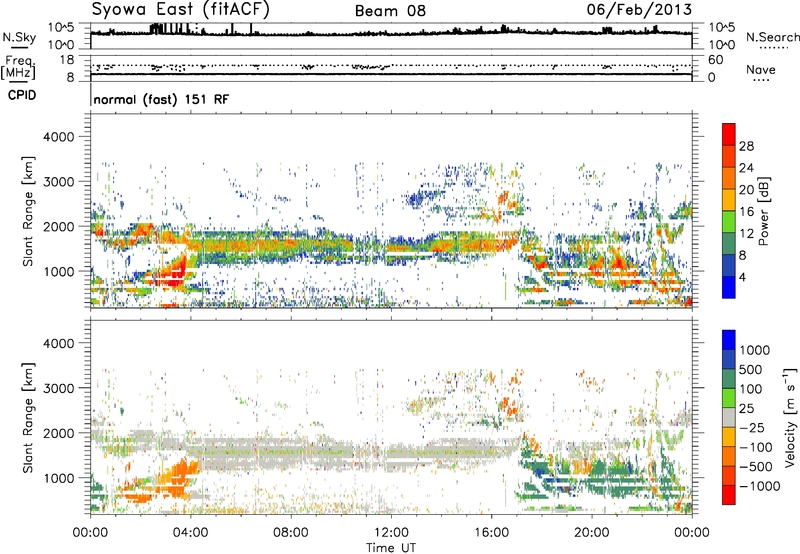
Task: Click the '28' power colorbar tick
Action: click(x=746, y=146)
